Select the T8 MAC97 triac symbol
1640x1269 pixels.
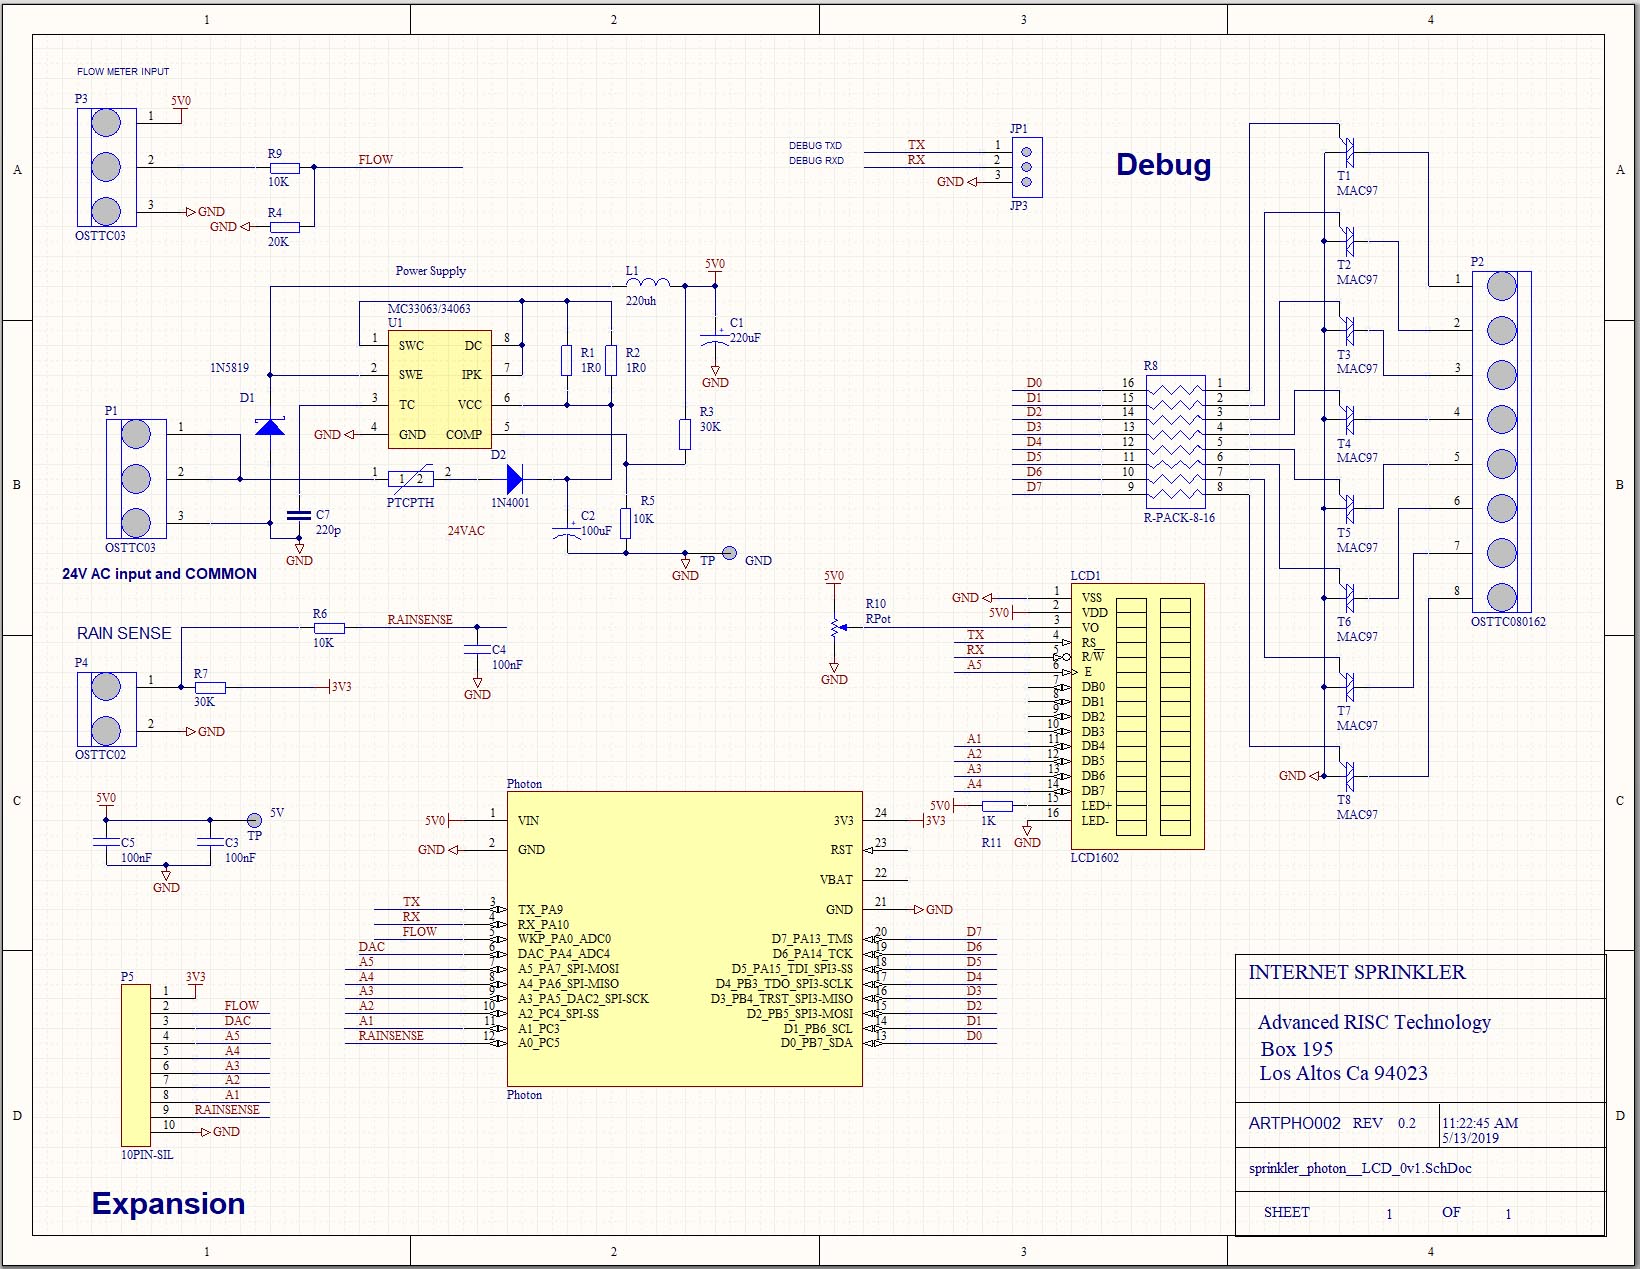point(1348,776)
